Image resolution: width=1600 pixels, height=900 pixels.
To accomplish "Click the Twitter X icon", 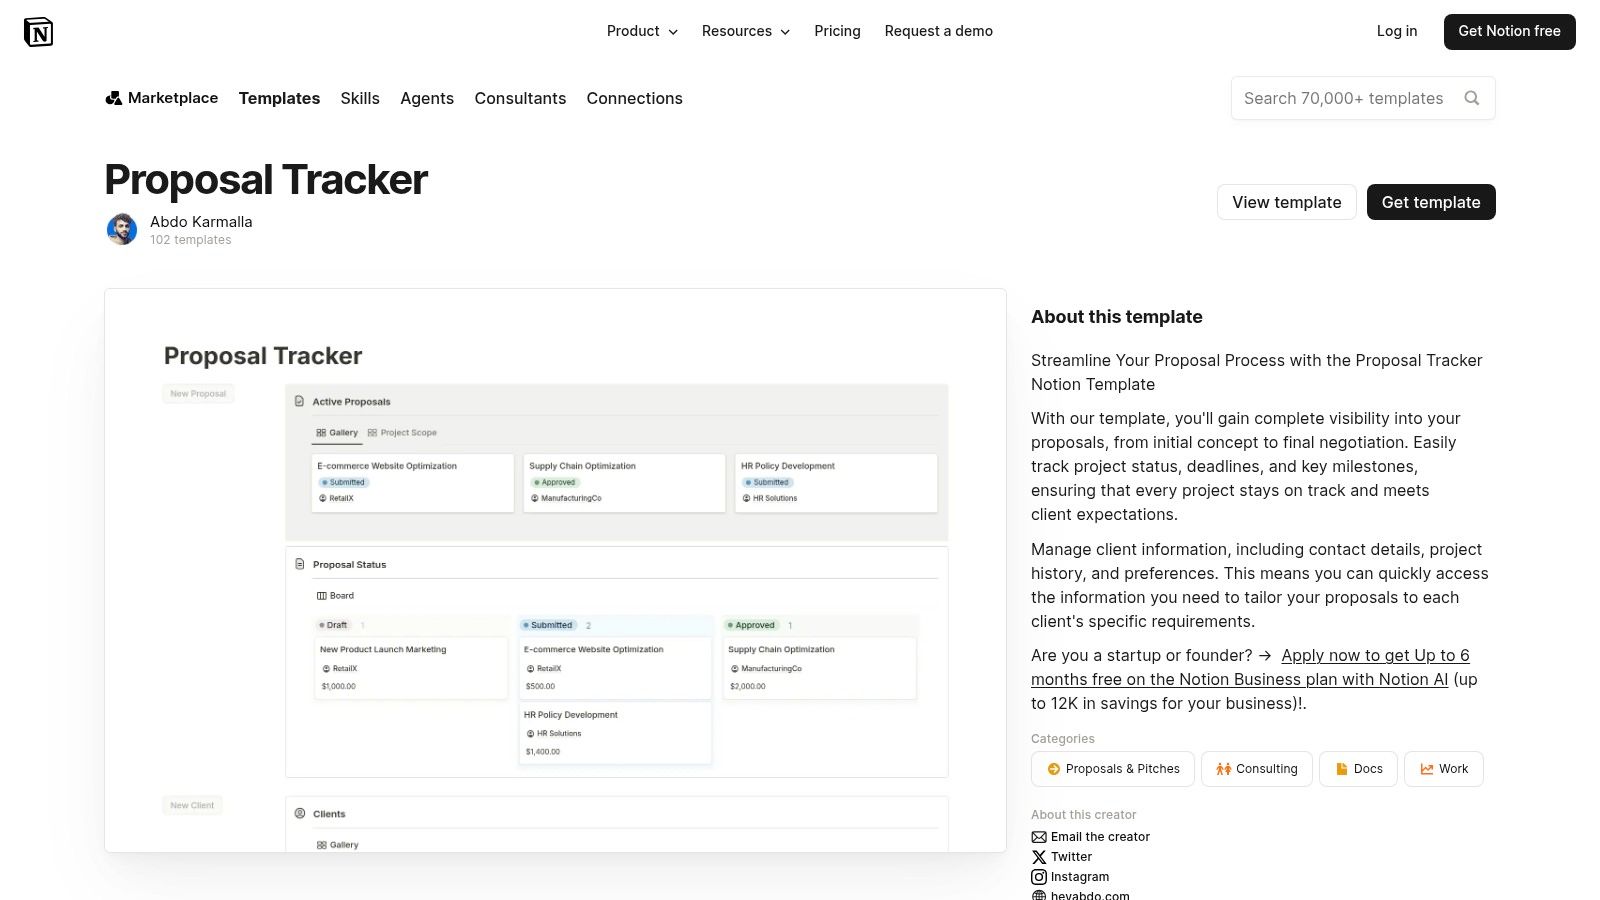I will click(x=1039, y=857).
